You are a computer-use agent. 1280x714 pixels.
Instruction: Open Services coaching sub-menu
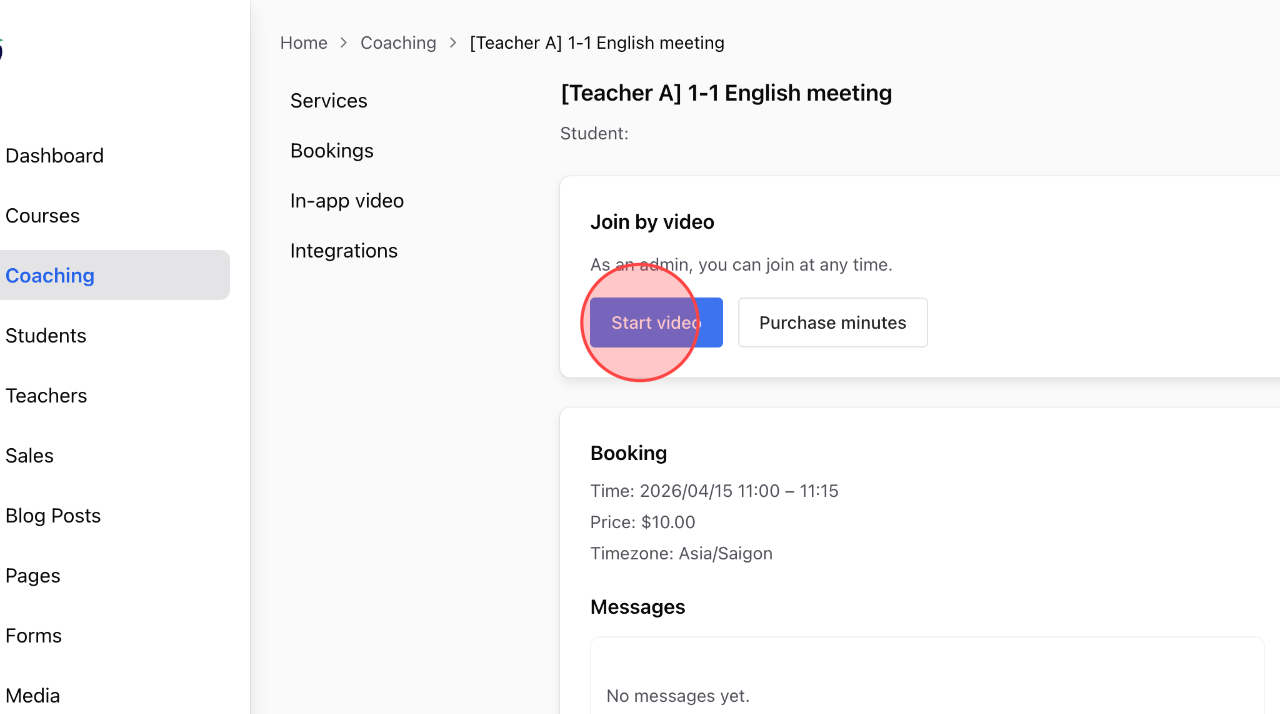[x=329, y=101]
